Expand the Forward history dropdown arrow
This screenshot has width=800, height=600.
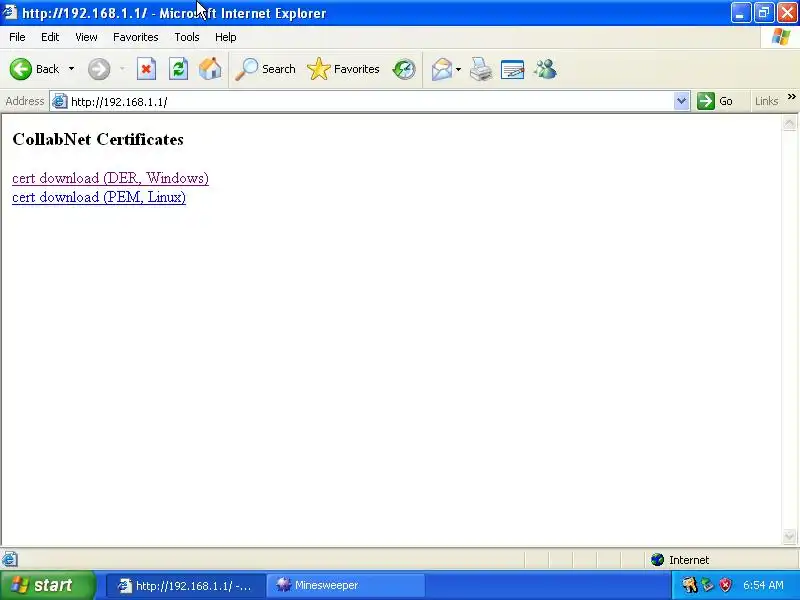(122, 69)
